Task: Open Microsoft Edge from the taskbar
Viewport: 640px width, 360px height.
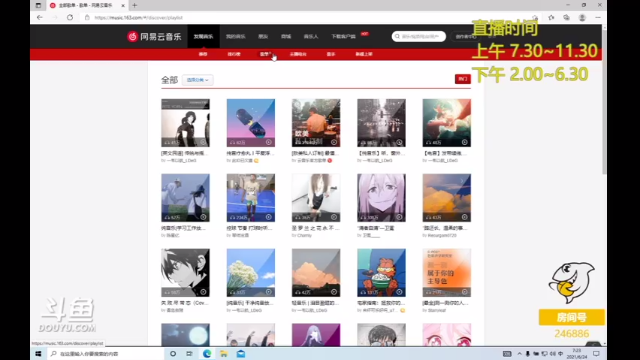Action: click(207, 353)
